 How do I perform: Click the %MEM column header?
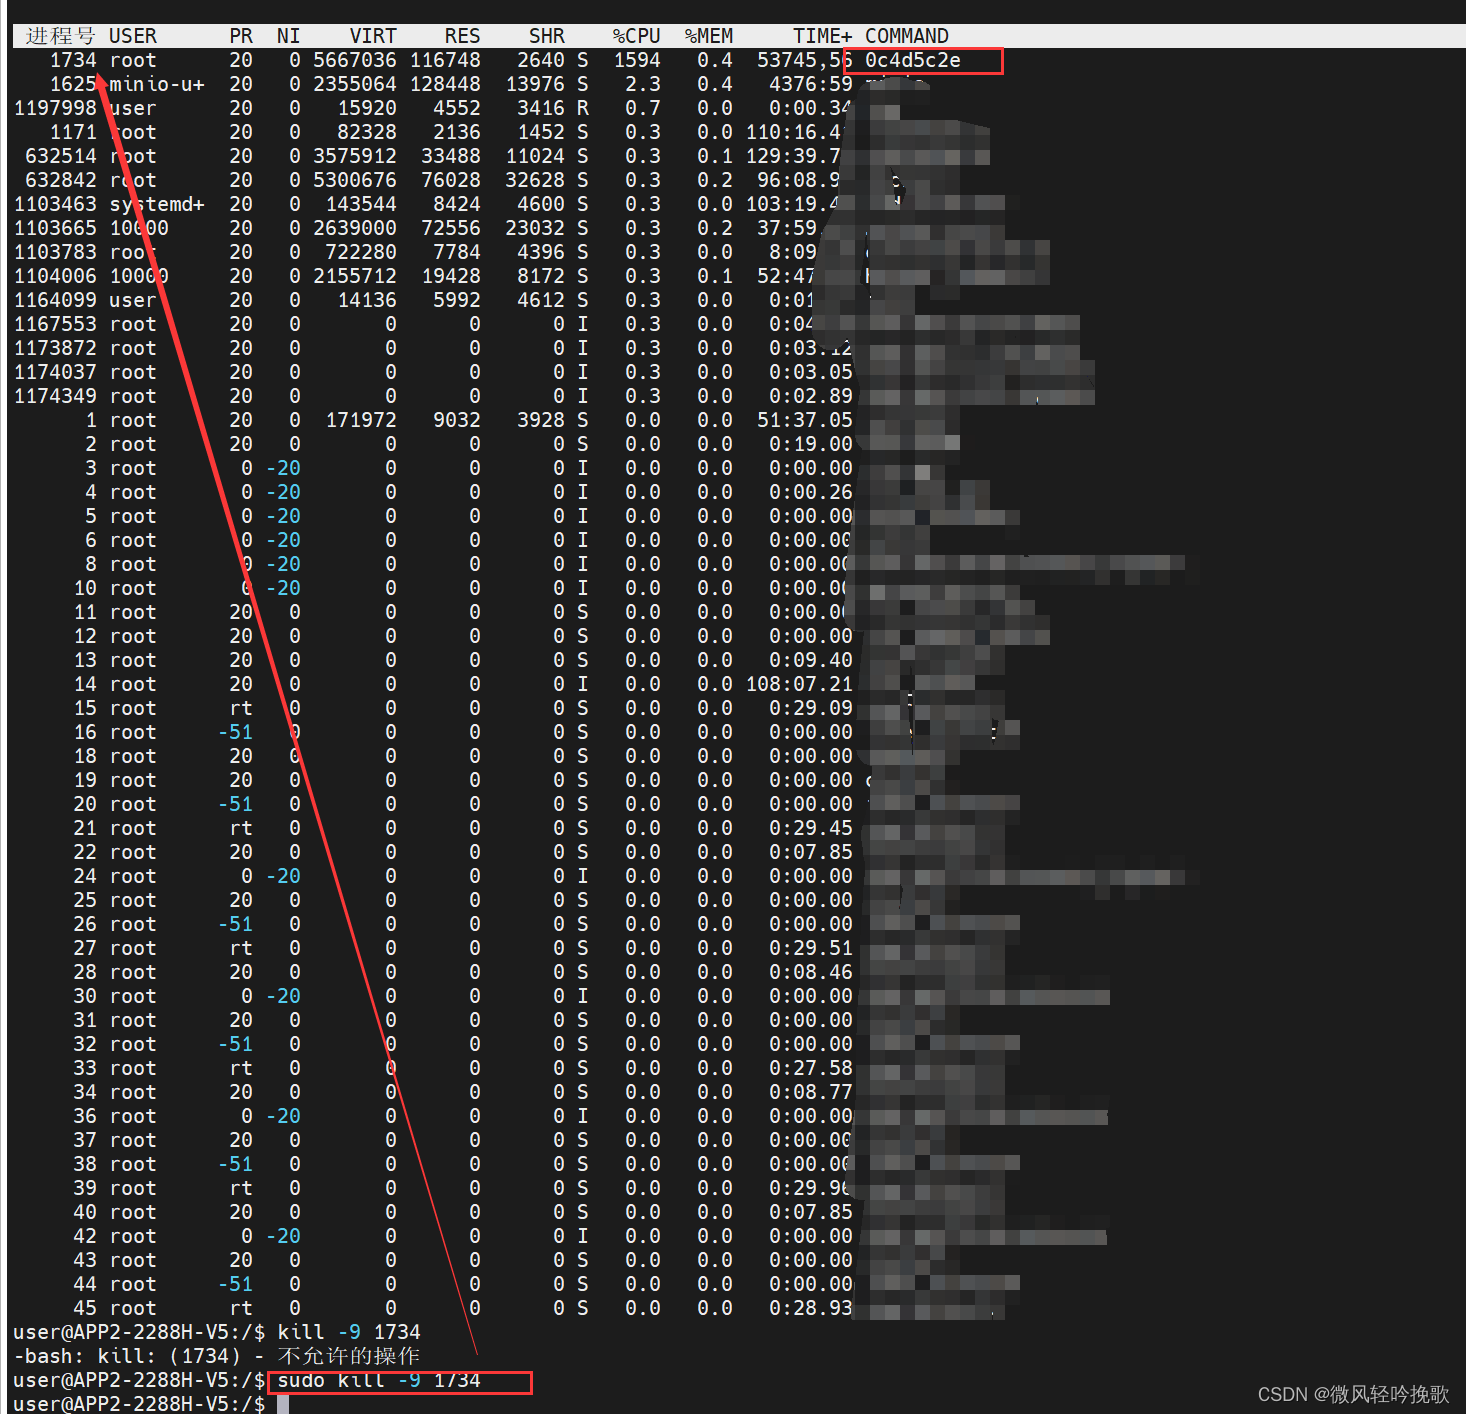click(709, 36)
